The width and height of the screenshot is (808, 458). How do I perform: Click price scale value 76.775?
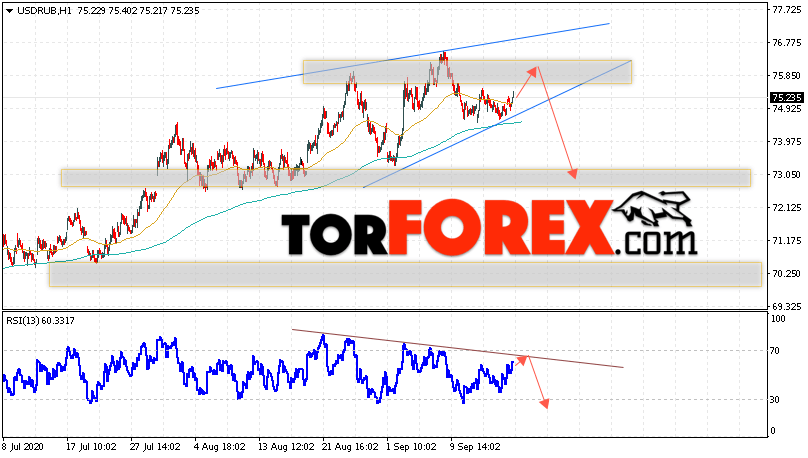pos(786,43)
